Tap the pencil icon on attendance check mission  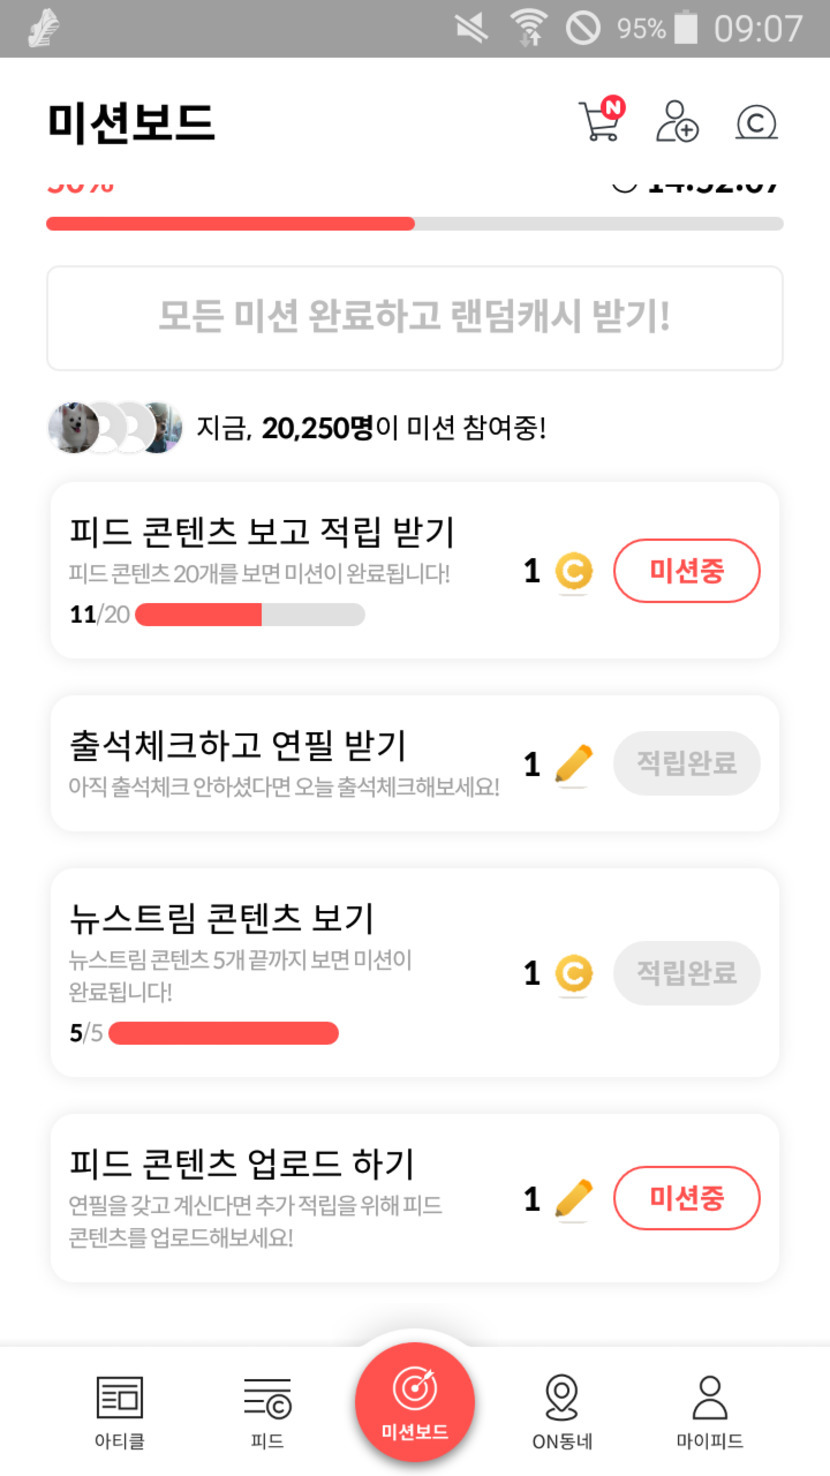pyautogui.click(x=573, y=764)
